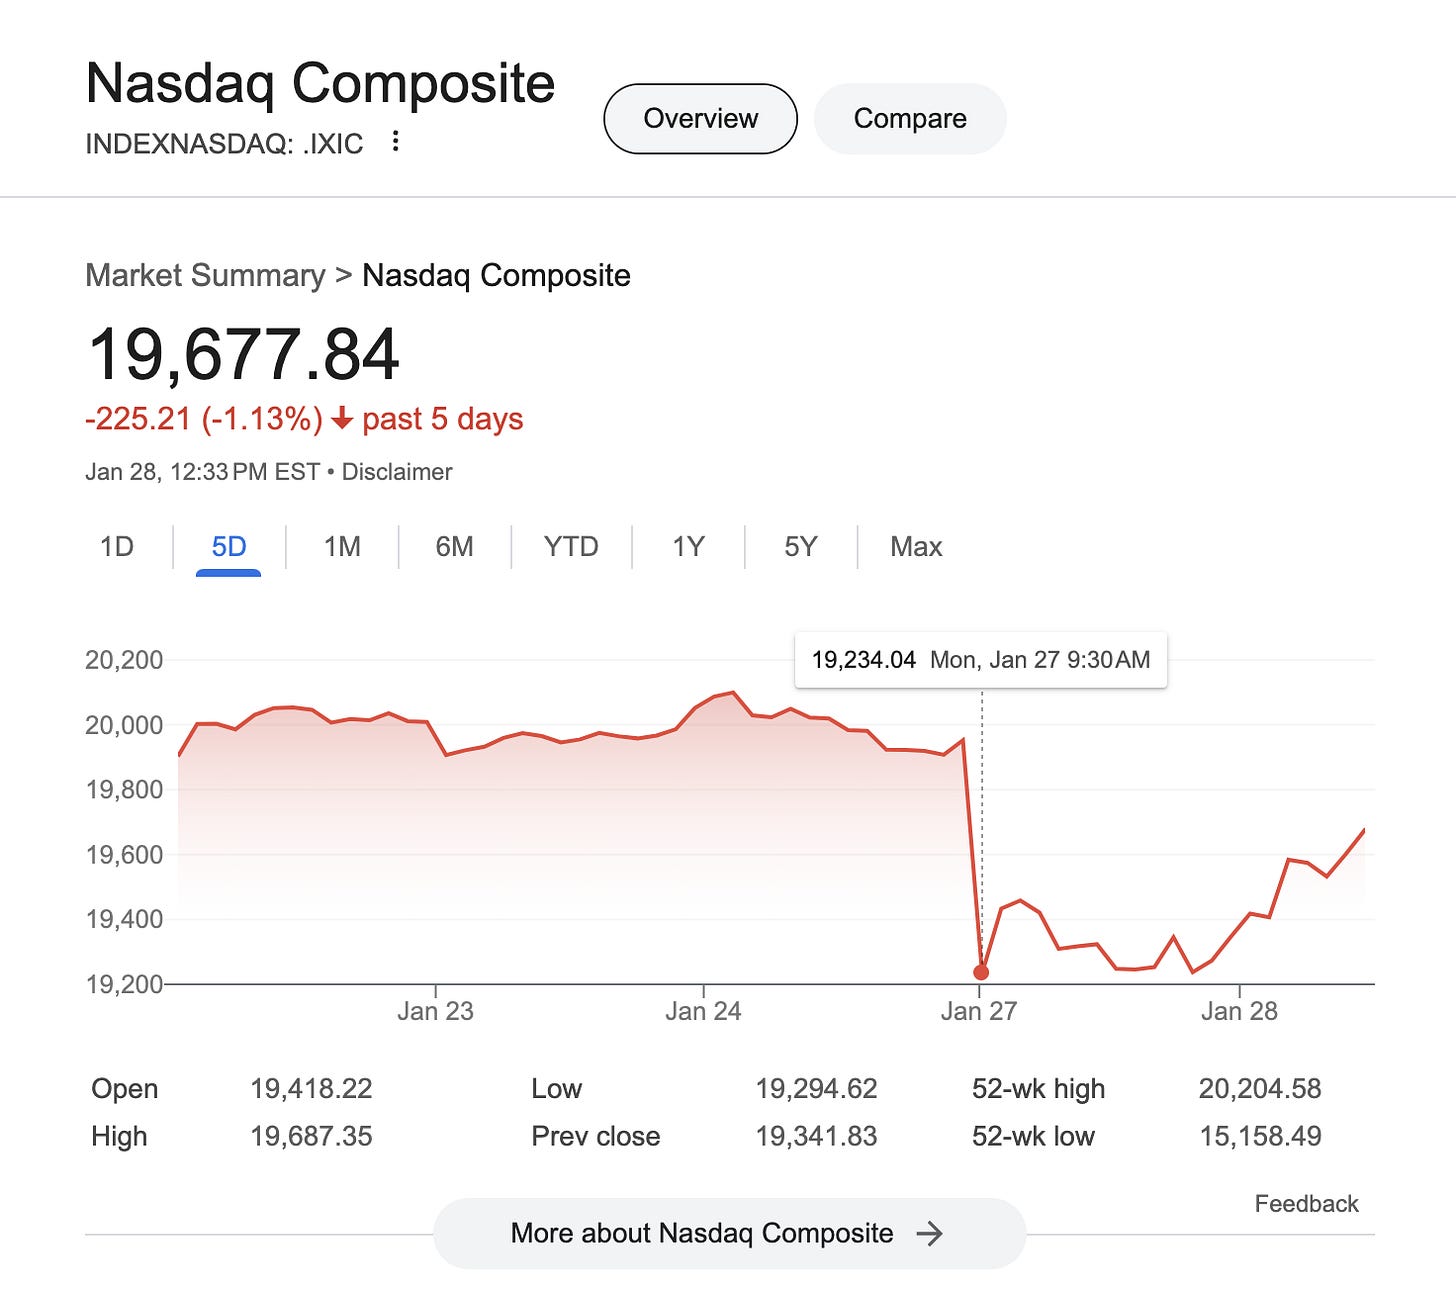1456x1304 pixels.
Task: Switch to the 1M chart view
Action: point(339,547)
